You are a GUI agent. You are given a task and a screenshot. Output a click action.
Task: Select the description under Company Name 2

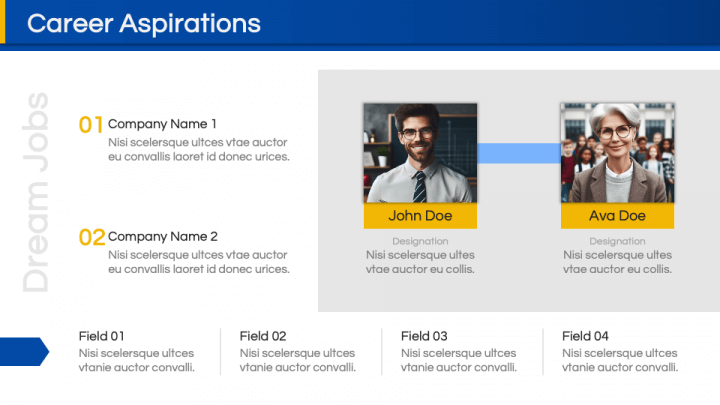tap(199, 262)
